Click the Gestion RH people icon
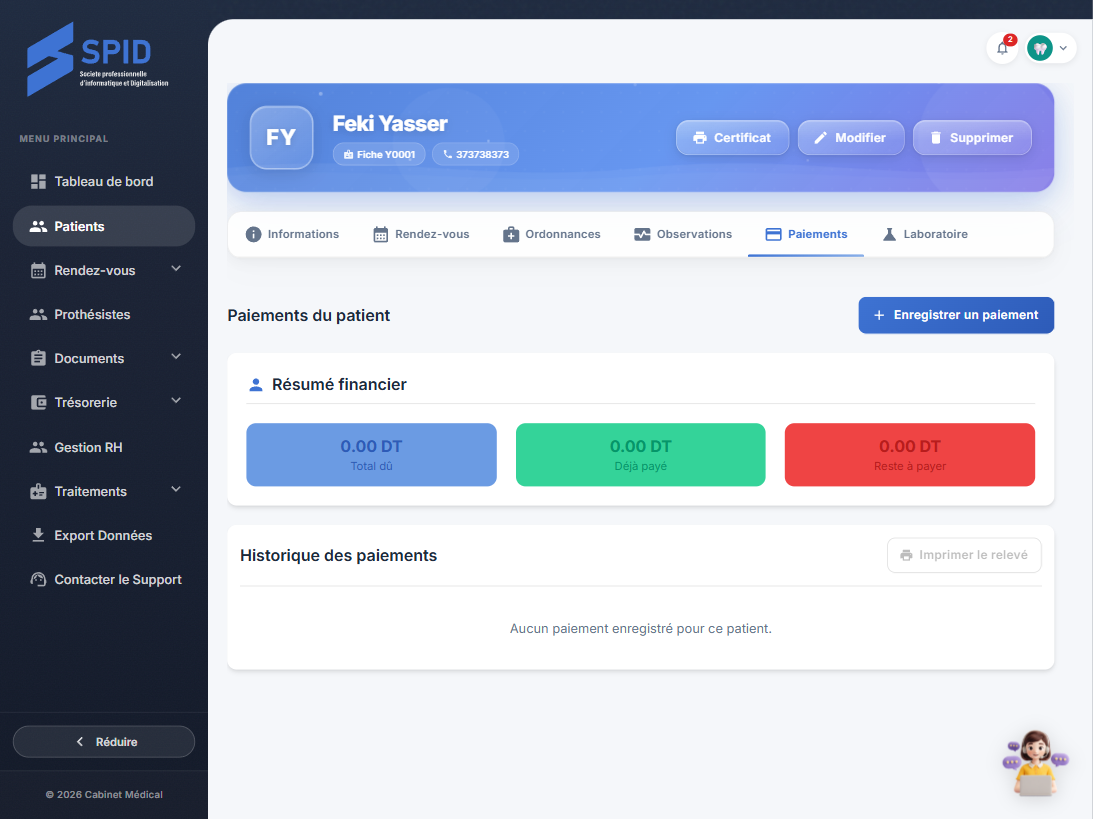Screen dimensions: 1093x819 coord(38,447)
